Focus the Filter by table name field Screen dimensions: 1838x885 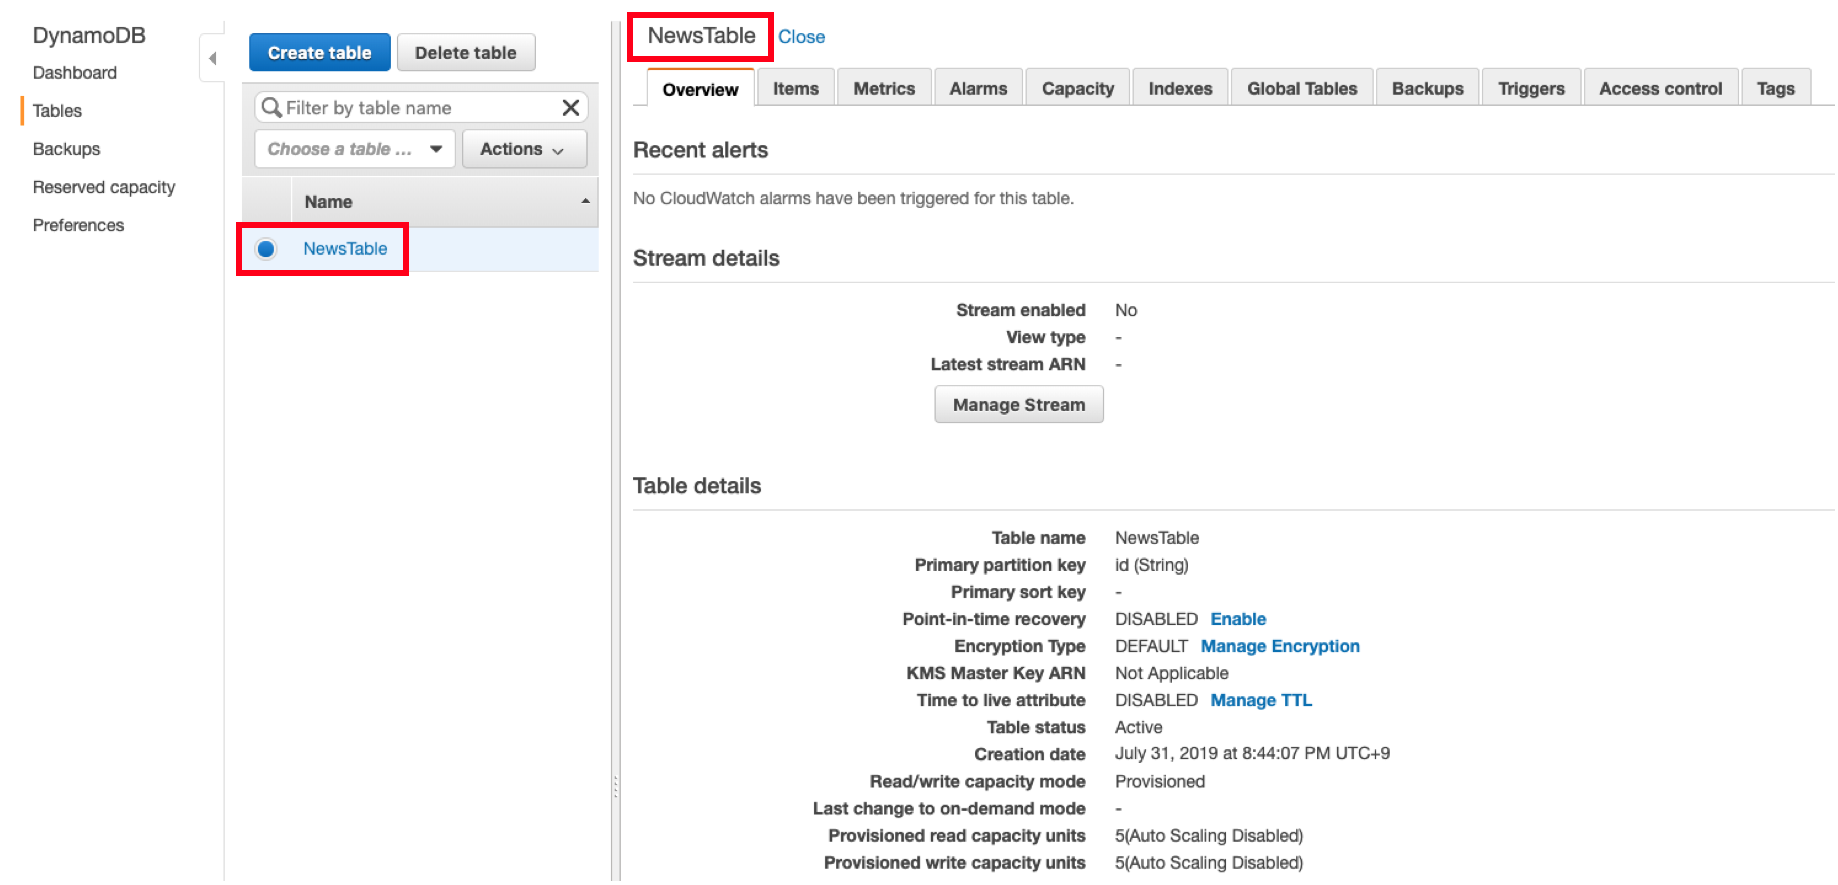[420, 107]
